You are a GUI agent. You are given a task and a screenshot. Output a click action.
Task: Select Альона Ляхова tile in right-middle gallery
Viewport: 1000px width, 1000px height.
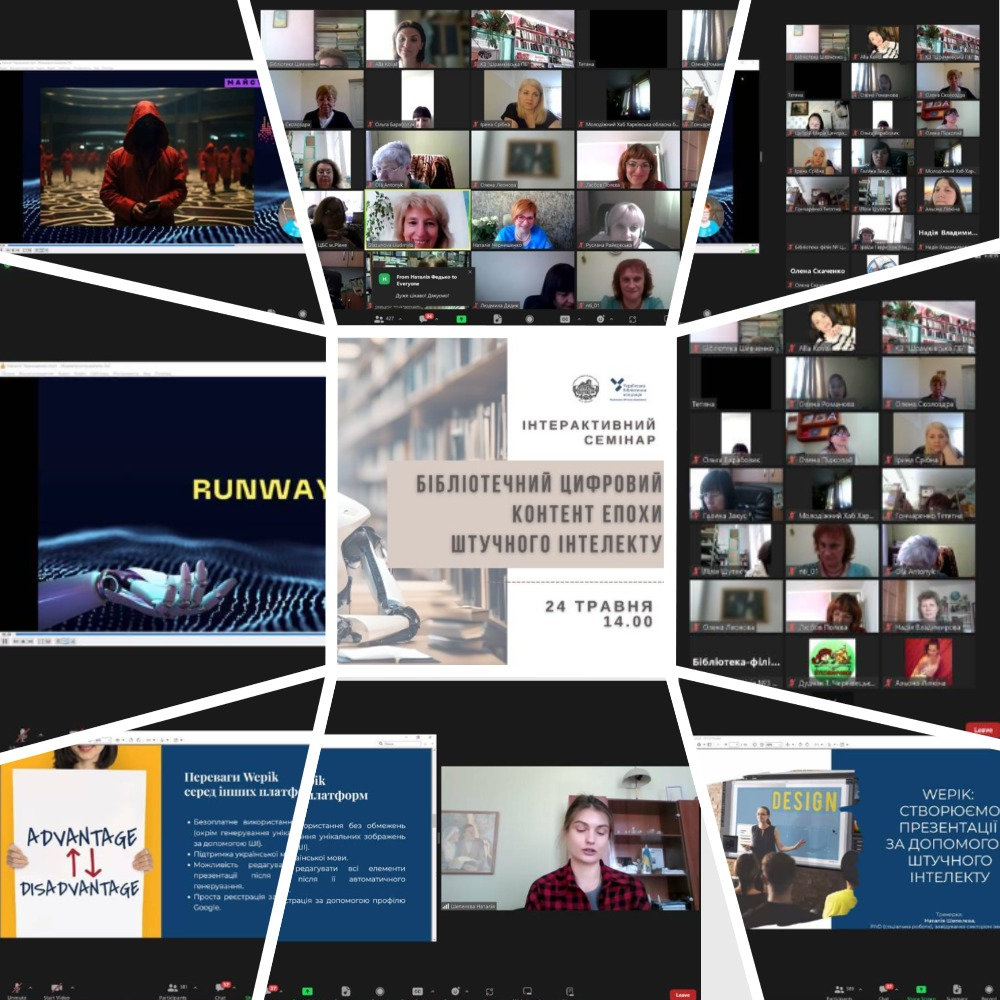929,663
